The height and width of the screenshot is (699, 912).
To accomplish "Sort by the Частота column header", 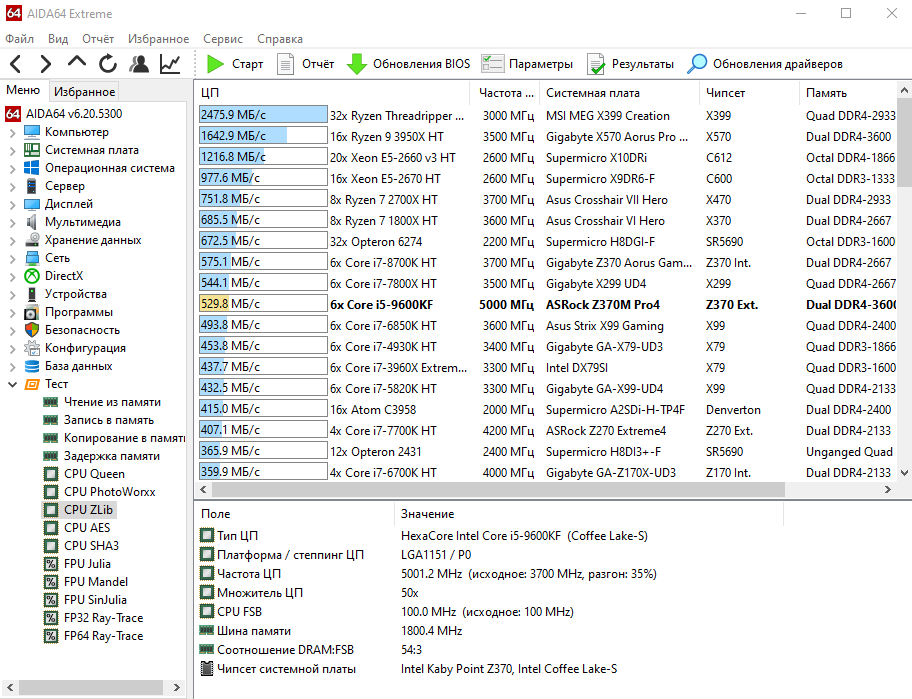I will coord(500,92).
